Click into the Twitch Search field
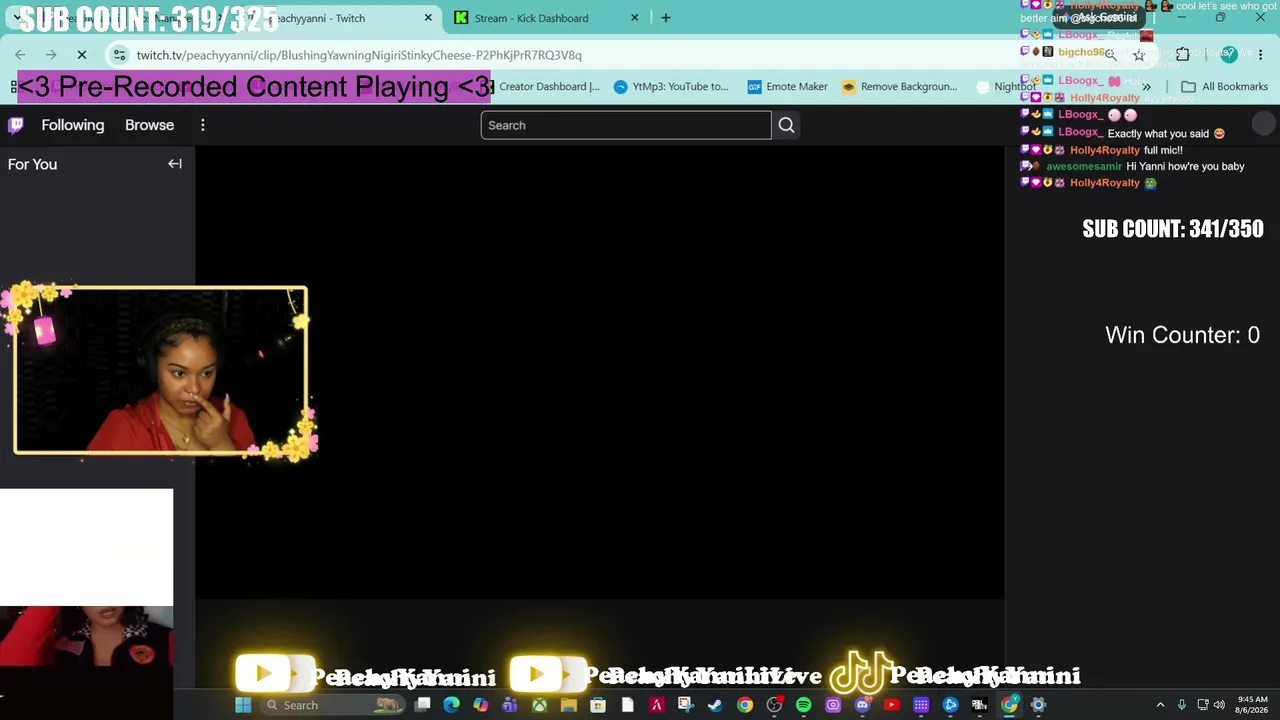The image size is (1280, 720). pyautogui.click(x=626, y=125)
